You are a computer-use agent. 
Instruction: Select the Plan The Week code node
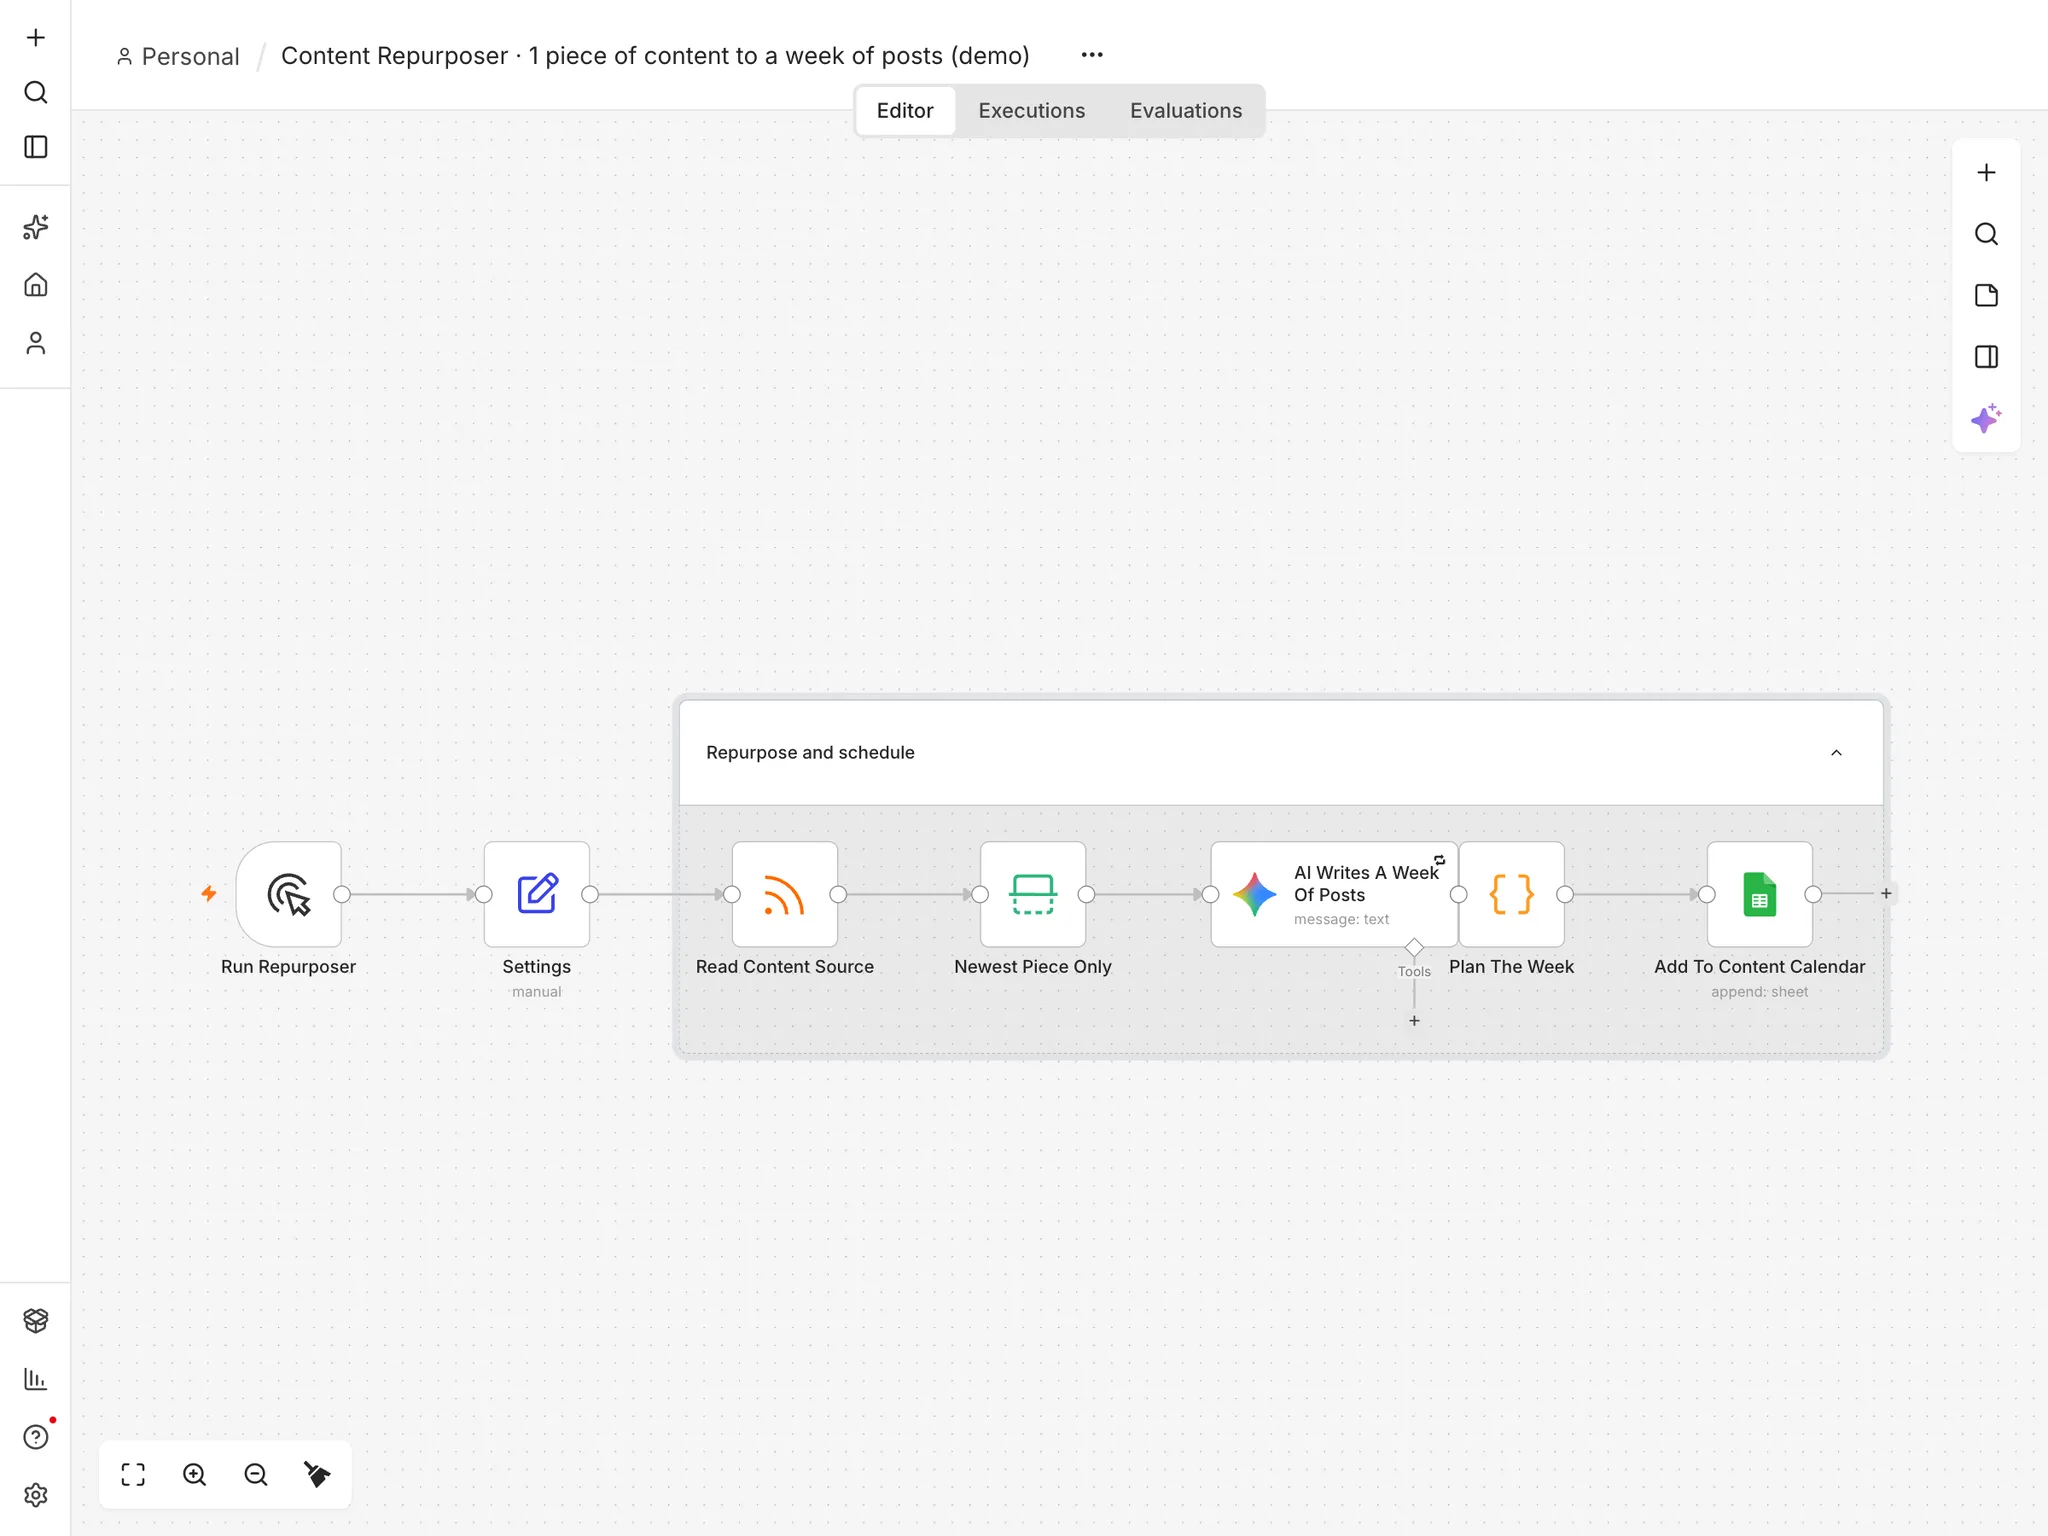click(1512, 894)
